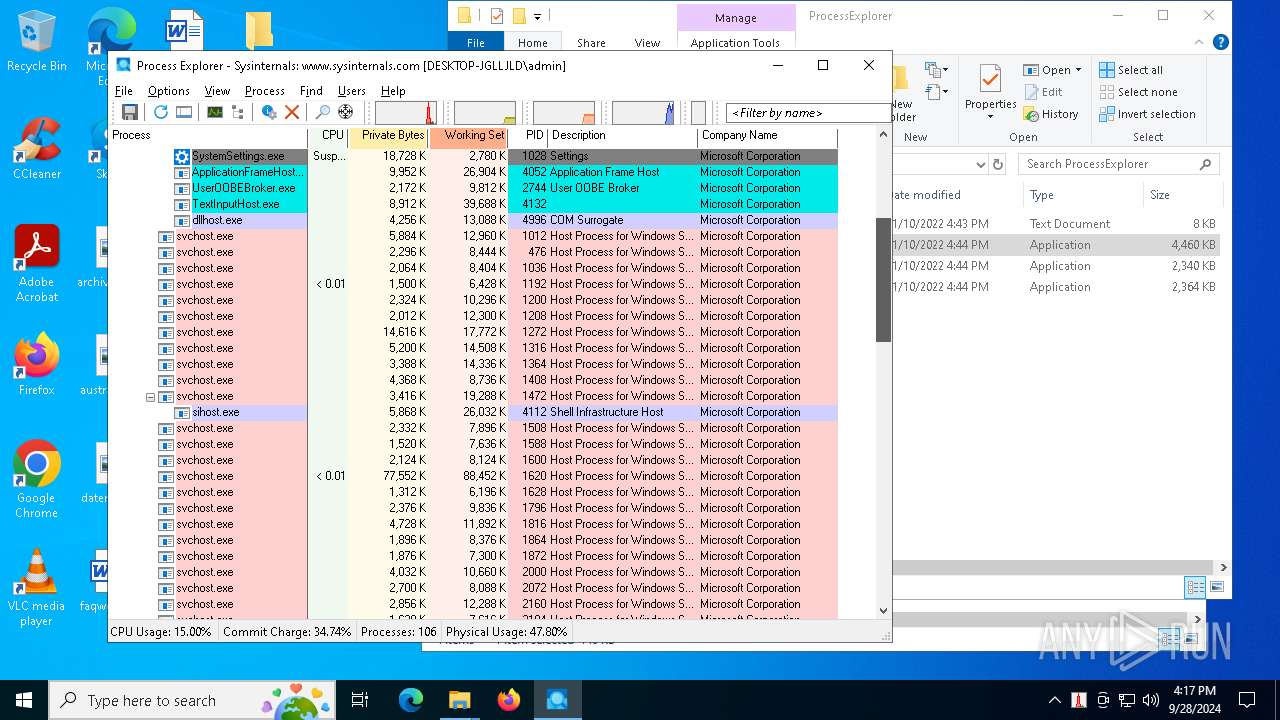
Task: Click the Search ProcessExplorer box
Action: tap(1119, 164)
